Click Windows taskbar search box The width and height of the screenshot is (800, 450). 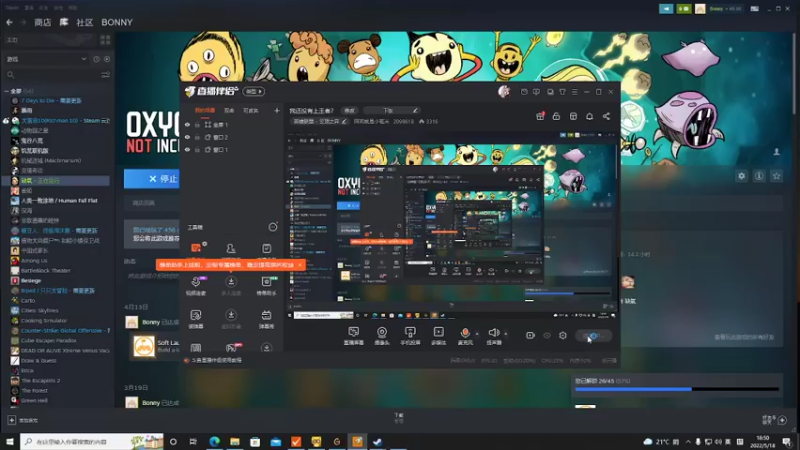(x=92, y=441)
